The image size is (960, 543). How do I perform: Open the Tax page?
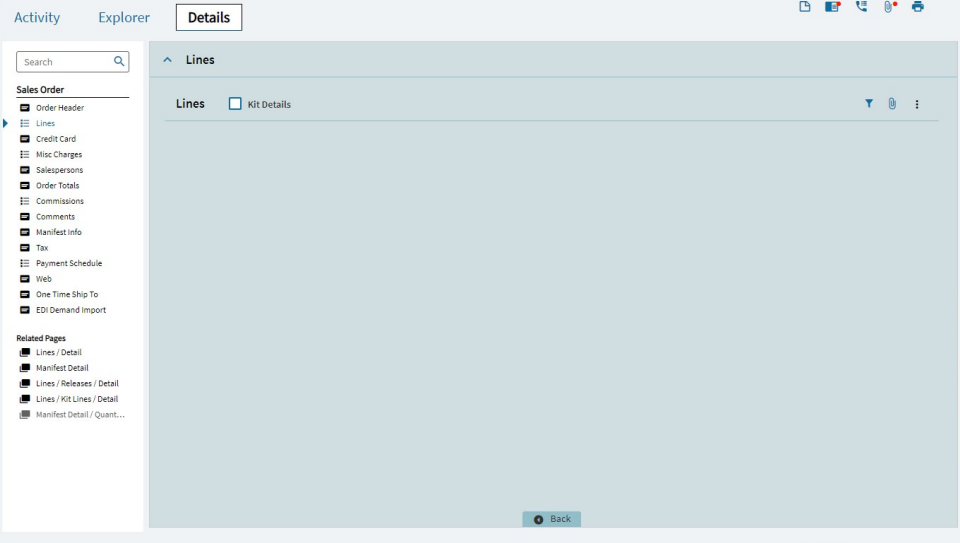(x=42, y=248)
